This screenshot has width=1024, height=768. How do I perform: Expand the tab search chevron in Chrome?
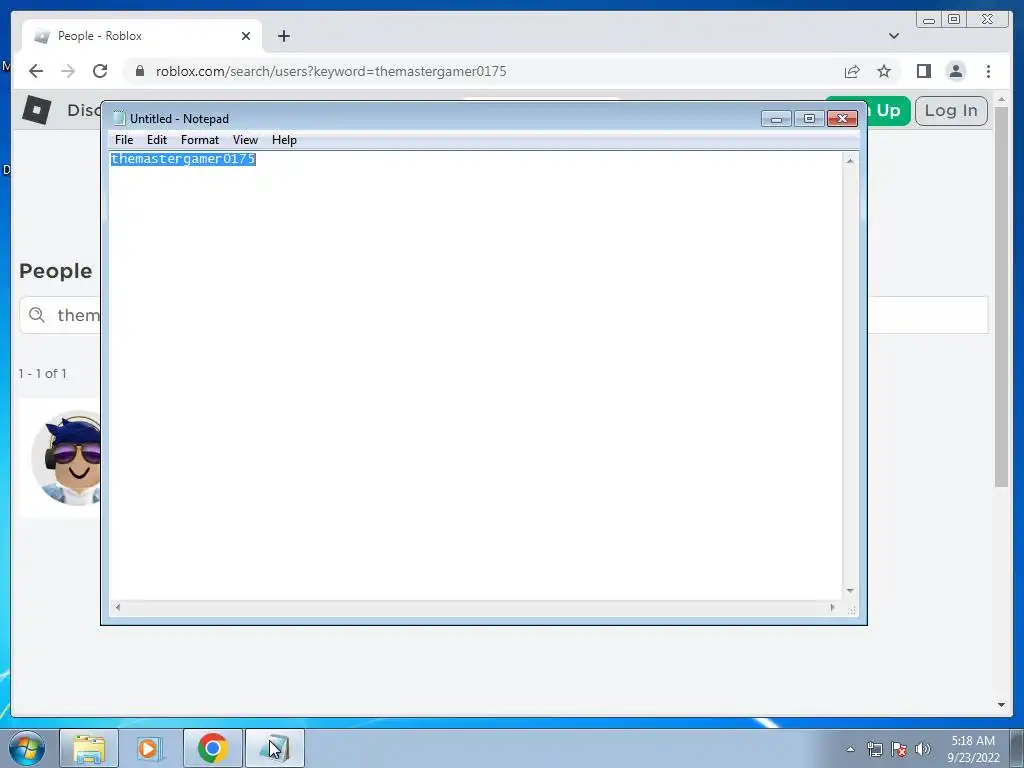893,36
